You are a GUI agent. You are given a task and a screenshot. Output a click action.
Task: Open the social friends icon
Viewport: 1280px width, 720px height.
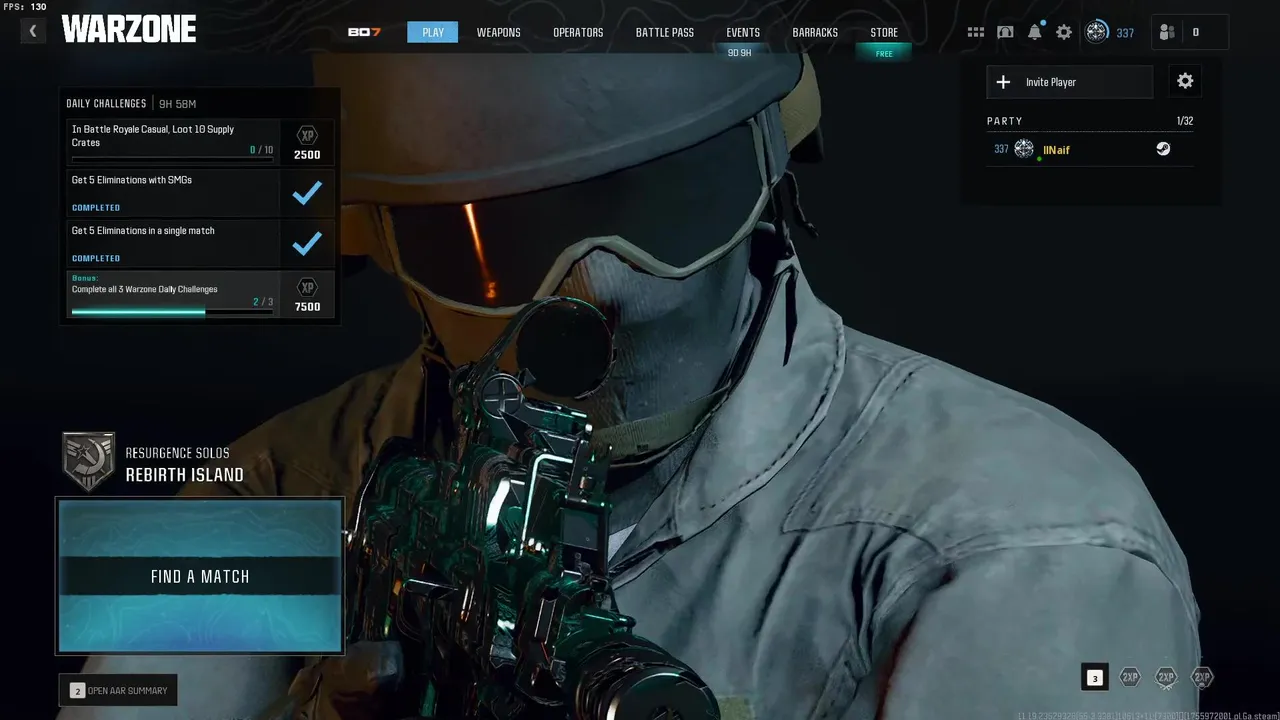[x=1167, y=32]
